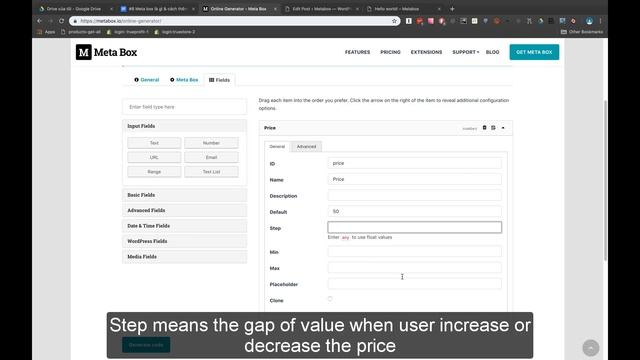Open the Features menu item

coord(357,52)
